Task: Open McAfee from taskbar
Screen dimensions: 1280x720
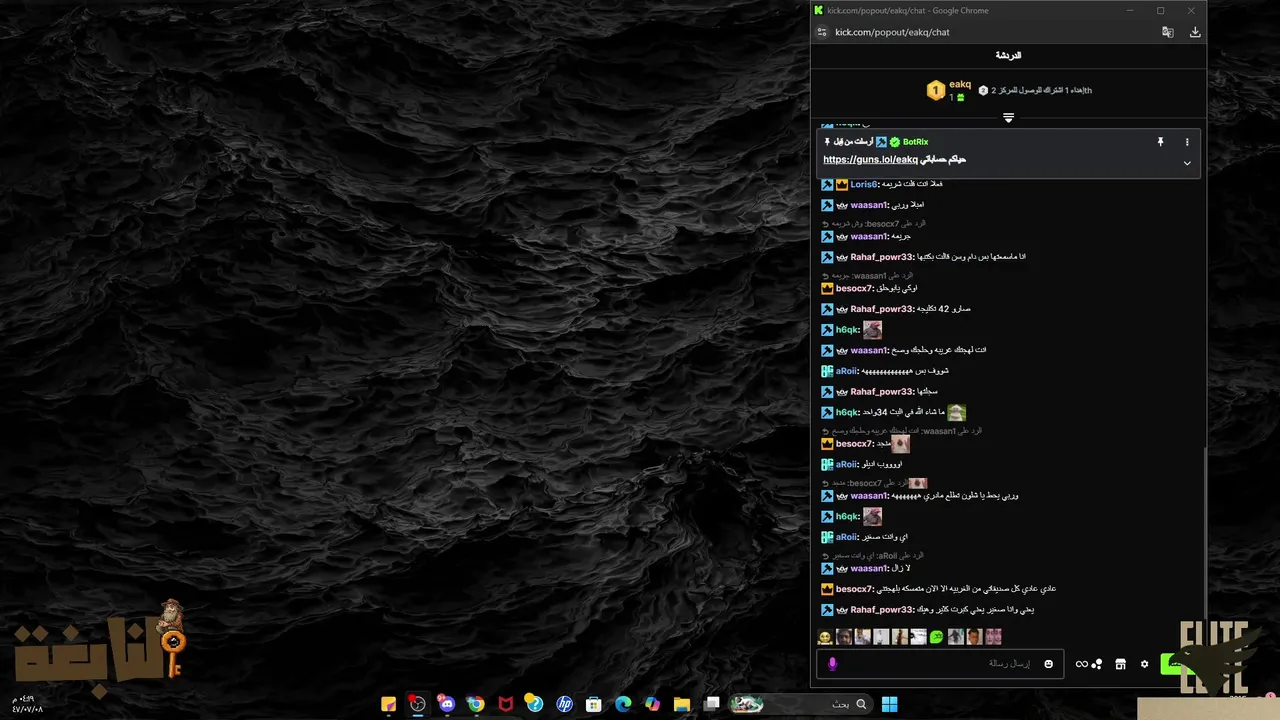Action: 506,704
